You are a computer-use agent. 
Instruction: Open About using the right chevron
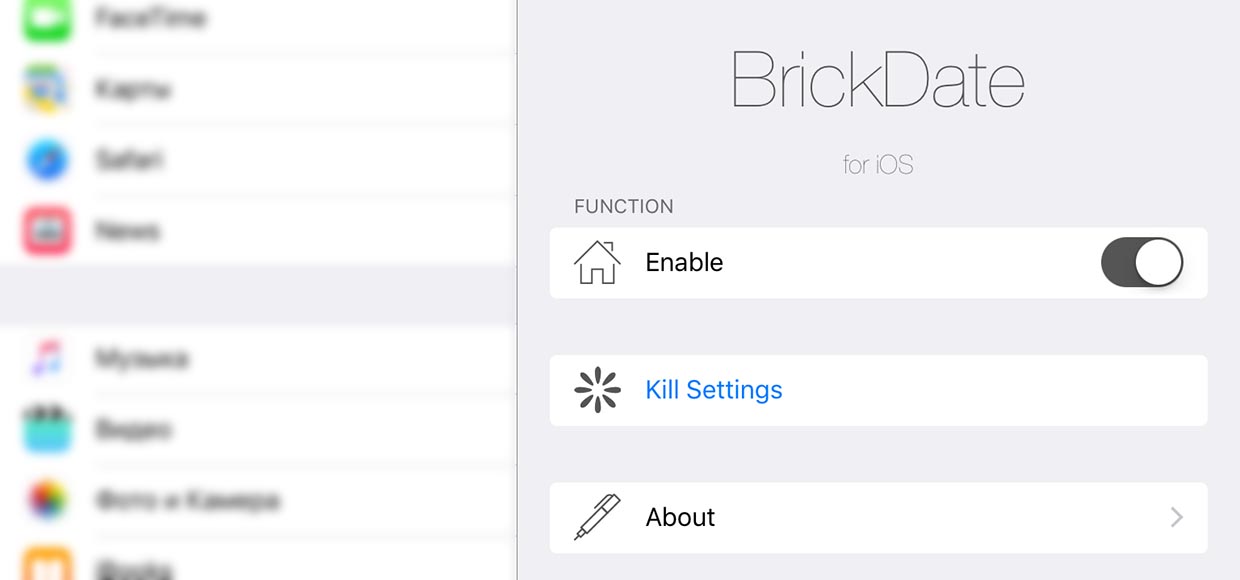(1177, 517)
